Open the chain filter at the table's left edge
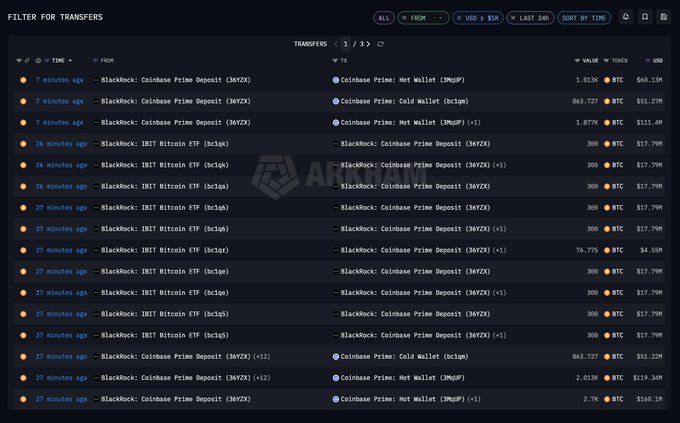 click(x=19, y=60)
